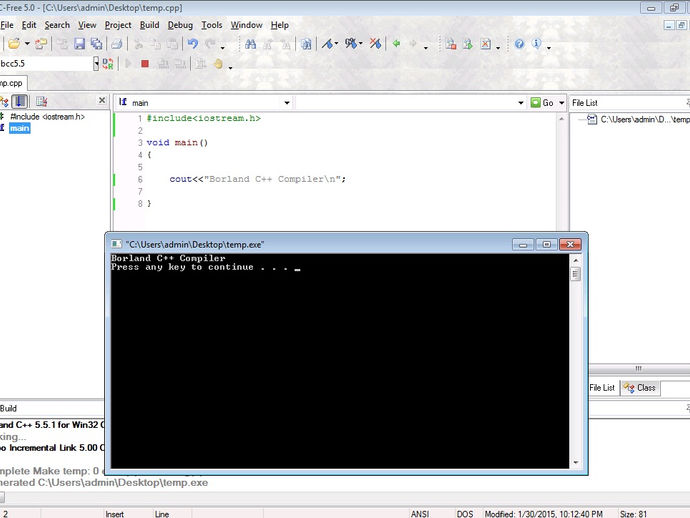Click the find in files icon

(306, 44)
